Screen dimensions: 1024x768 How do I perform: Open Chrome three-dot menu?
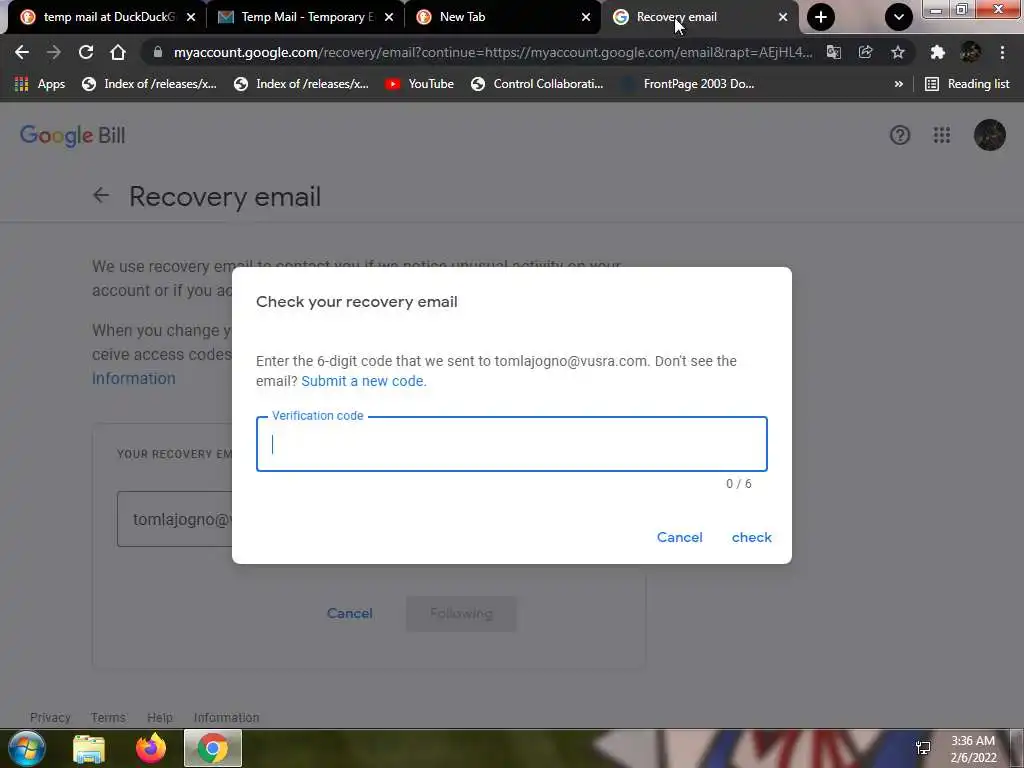click(1002, 52)
